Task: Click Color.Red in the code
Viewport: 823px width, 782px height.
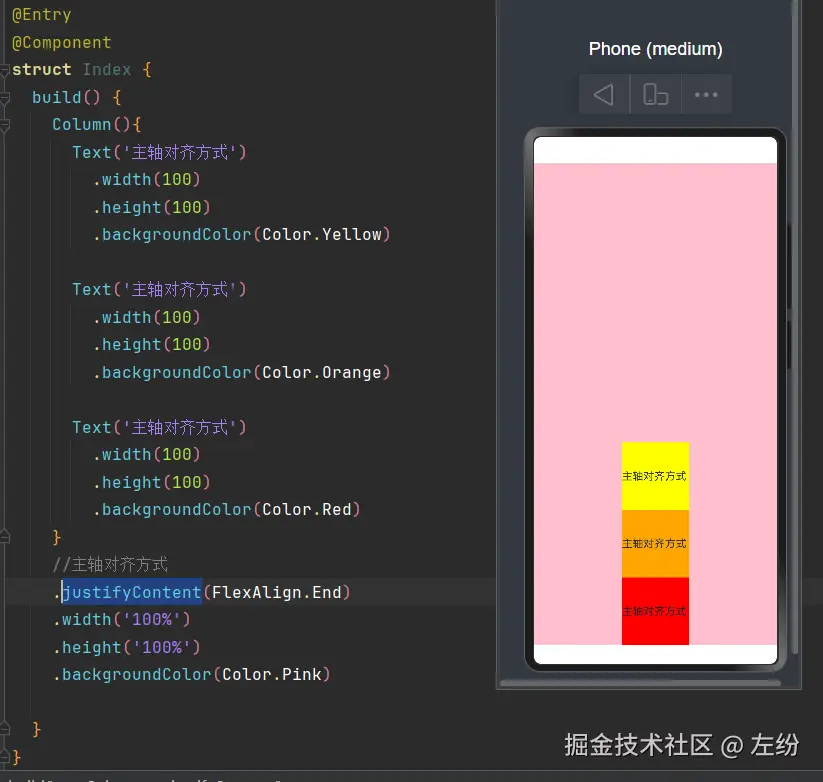Action: [307, 510]
